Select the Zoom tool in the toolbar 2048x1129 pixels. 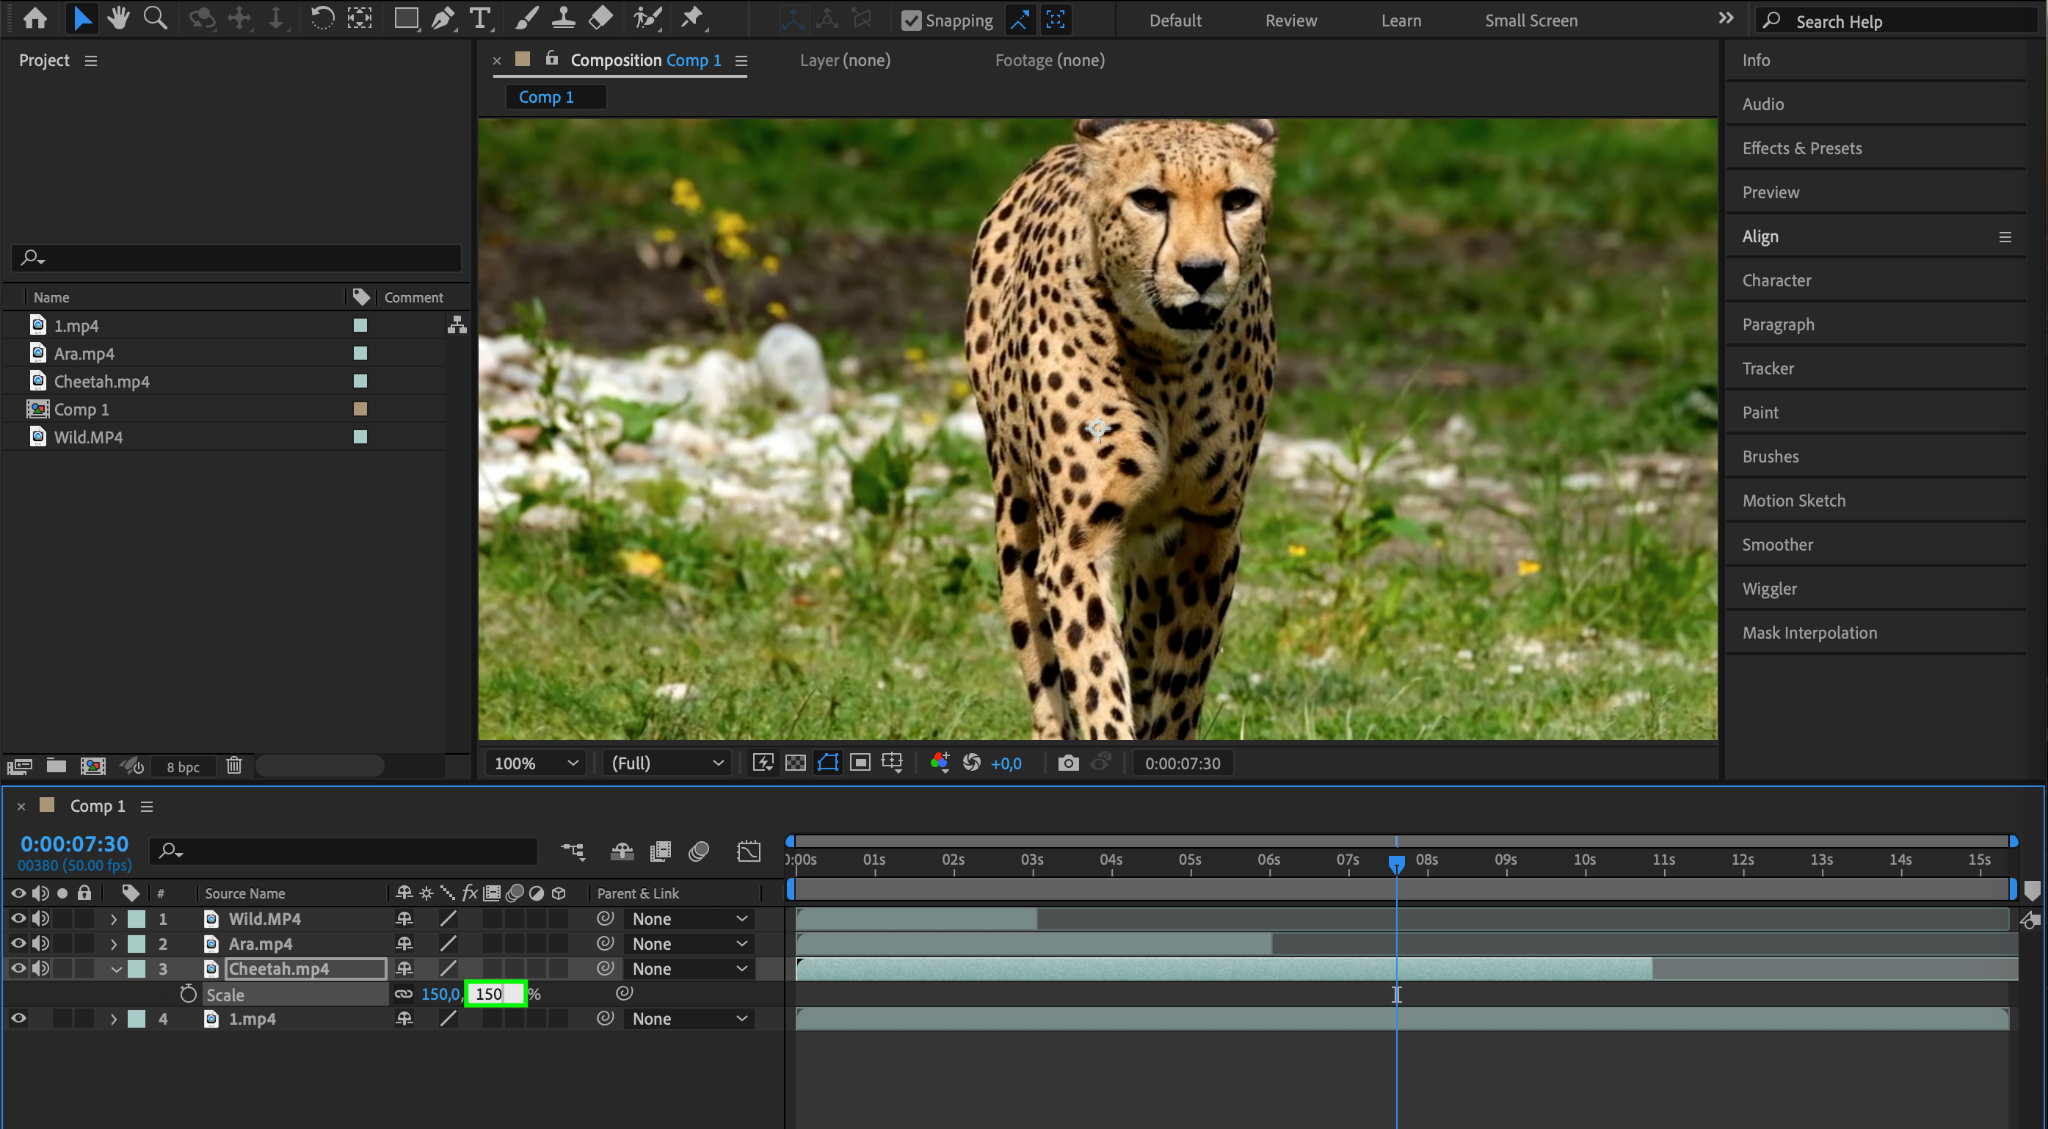click(x=155, y=18)
